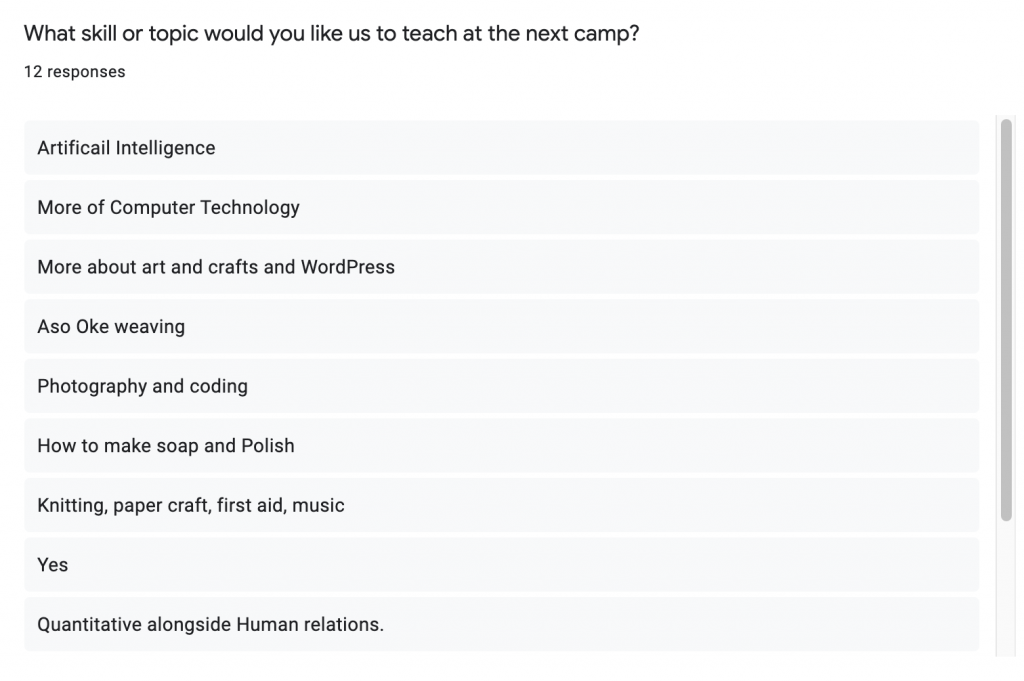Click the responses list scrollbar thumb
The height and width of the screenshot is (681, 1024).
[1006, 320]
